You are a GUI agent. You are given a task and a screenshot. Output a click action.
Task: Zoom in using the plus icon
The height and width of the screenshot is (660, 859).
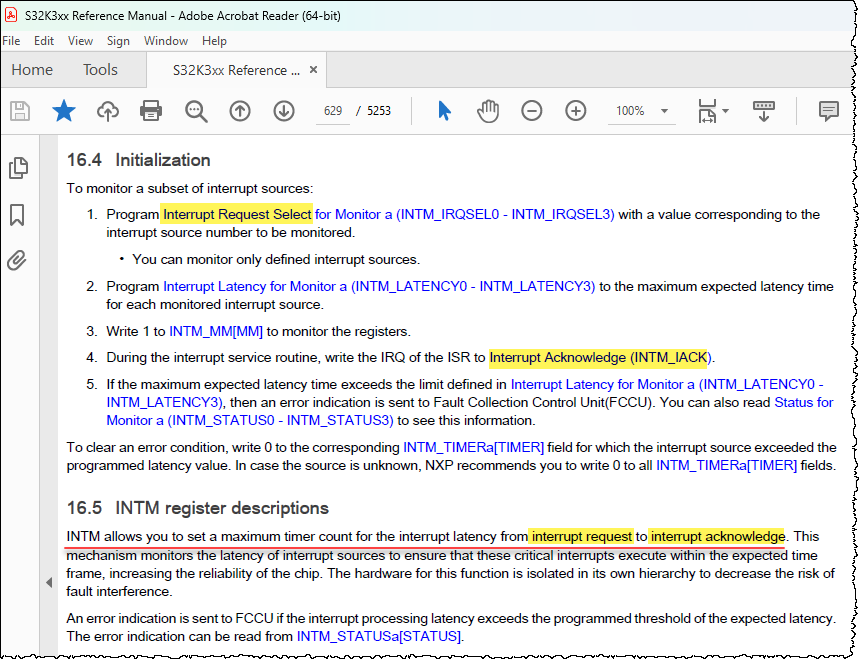click(575, 111)
